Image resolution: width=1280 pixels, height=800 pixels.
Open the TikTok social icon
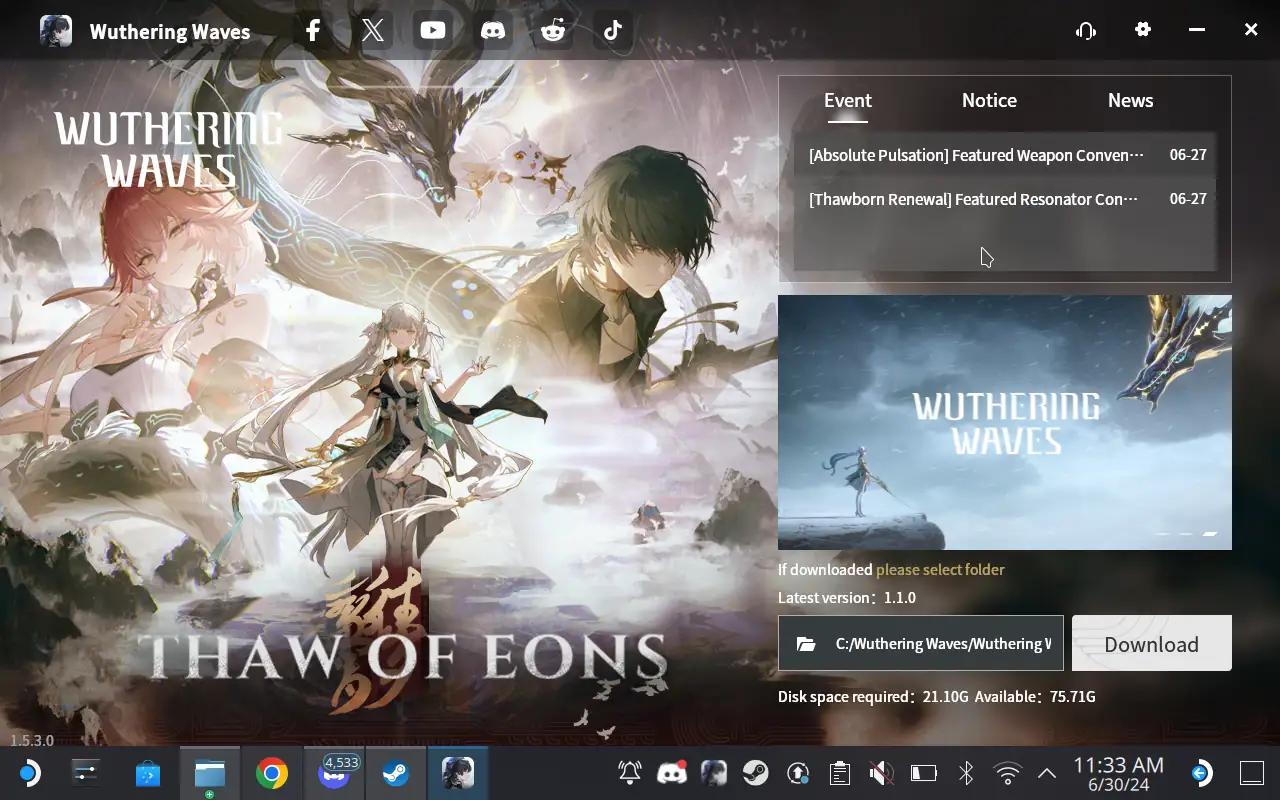point(613,30)
